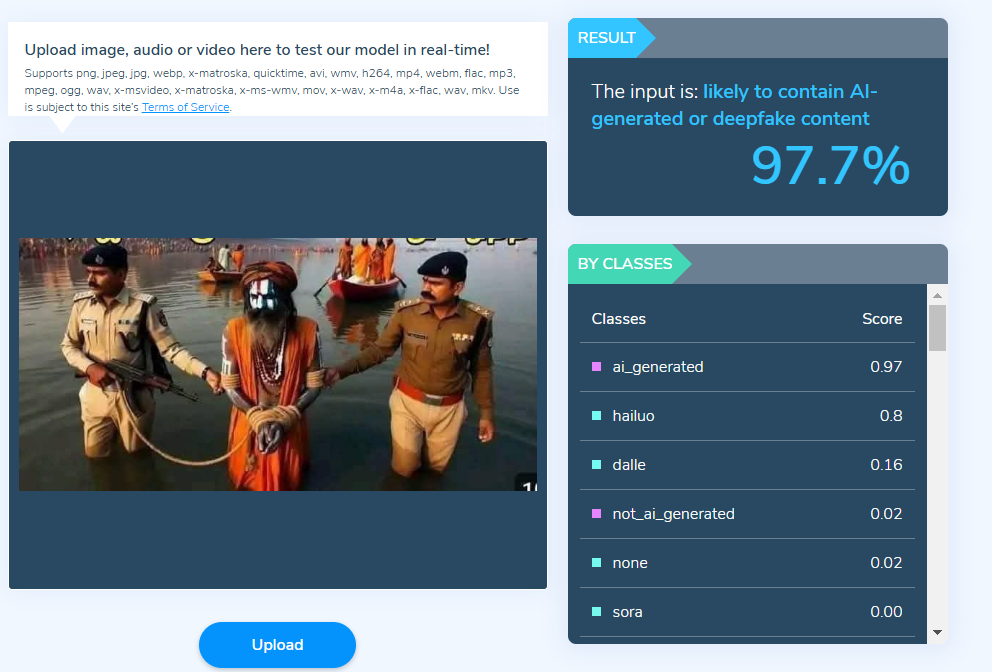Click the cyan none class marker
This screenshot has width=992, height=672.
[596, 563]
